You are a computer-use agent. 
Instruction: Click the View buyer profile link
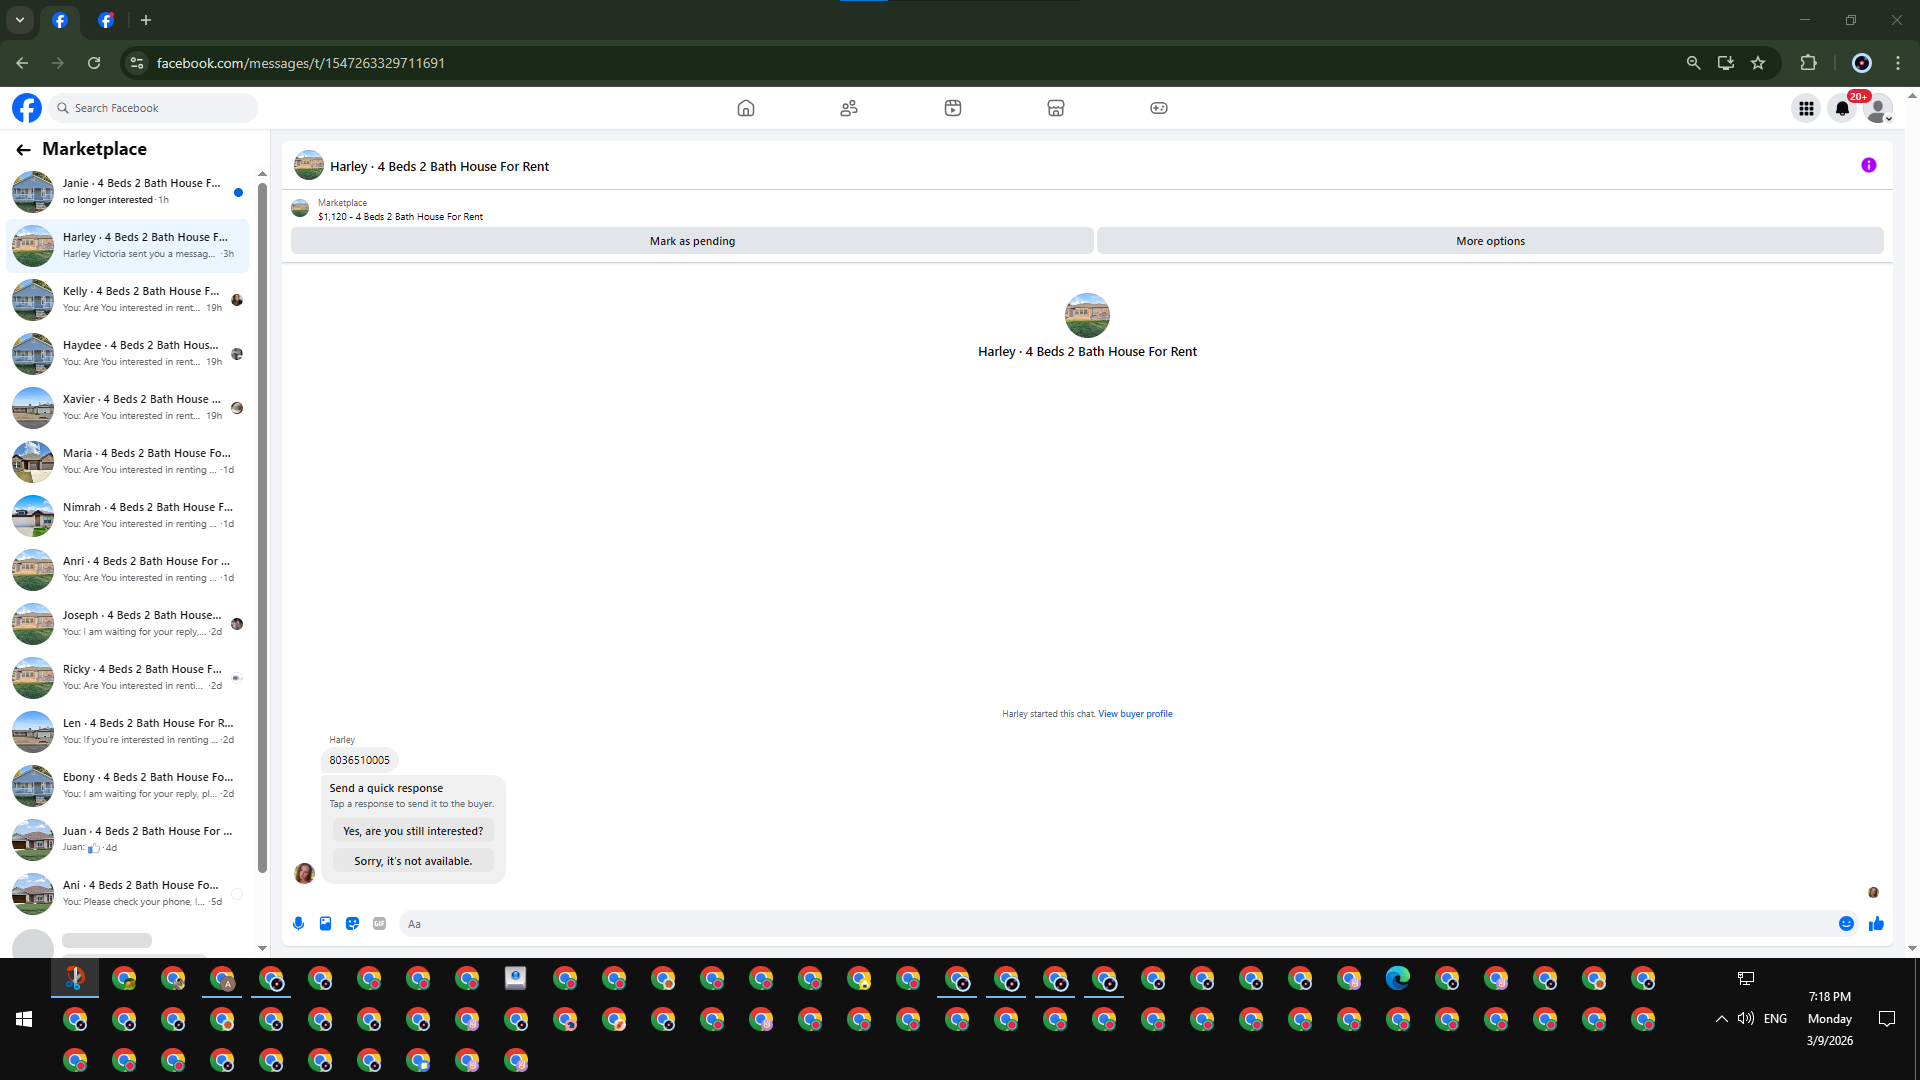point(1135,714)
